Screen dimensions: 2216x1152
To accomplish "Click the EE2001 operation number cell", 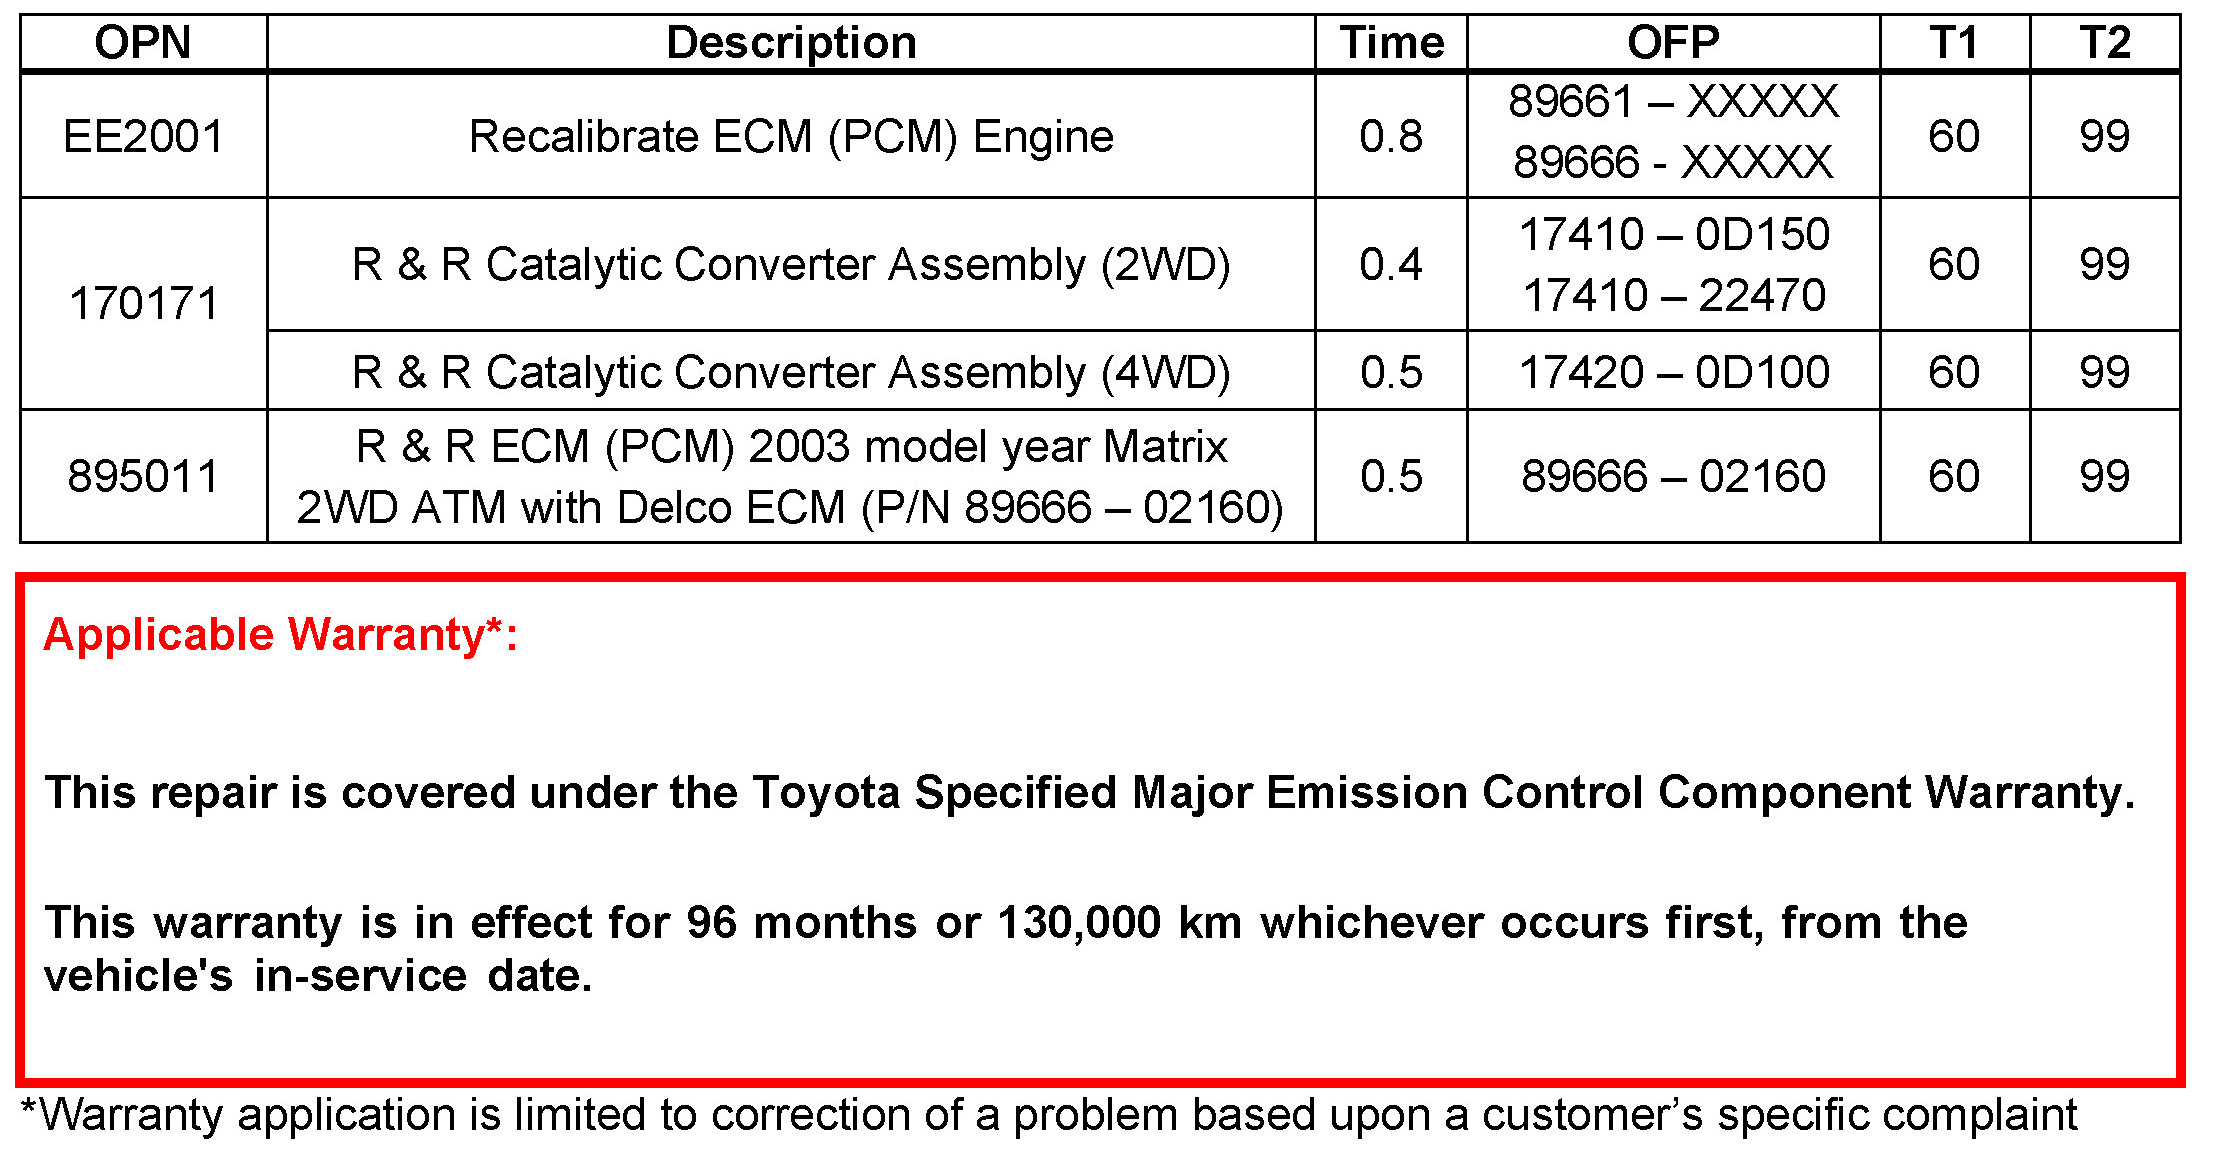I will coord(143,136).
